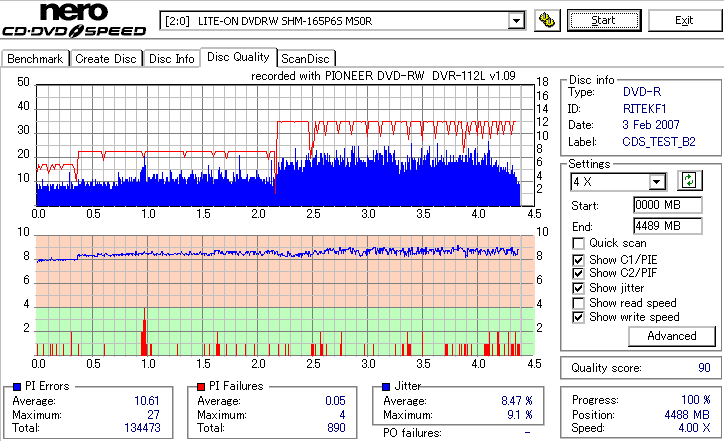This screenshot has width=724, height=441.
Task: Uncheck Show jitter option
Action: [x=578, y=289]
